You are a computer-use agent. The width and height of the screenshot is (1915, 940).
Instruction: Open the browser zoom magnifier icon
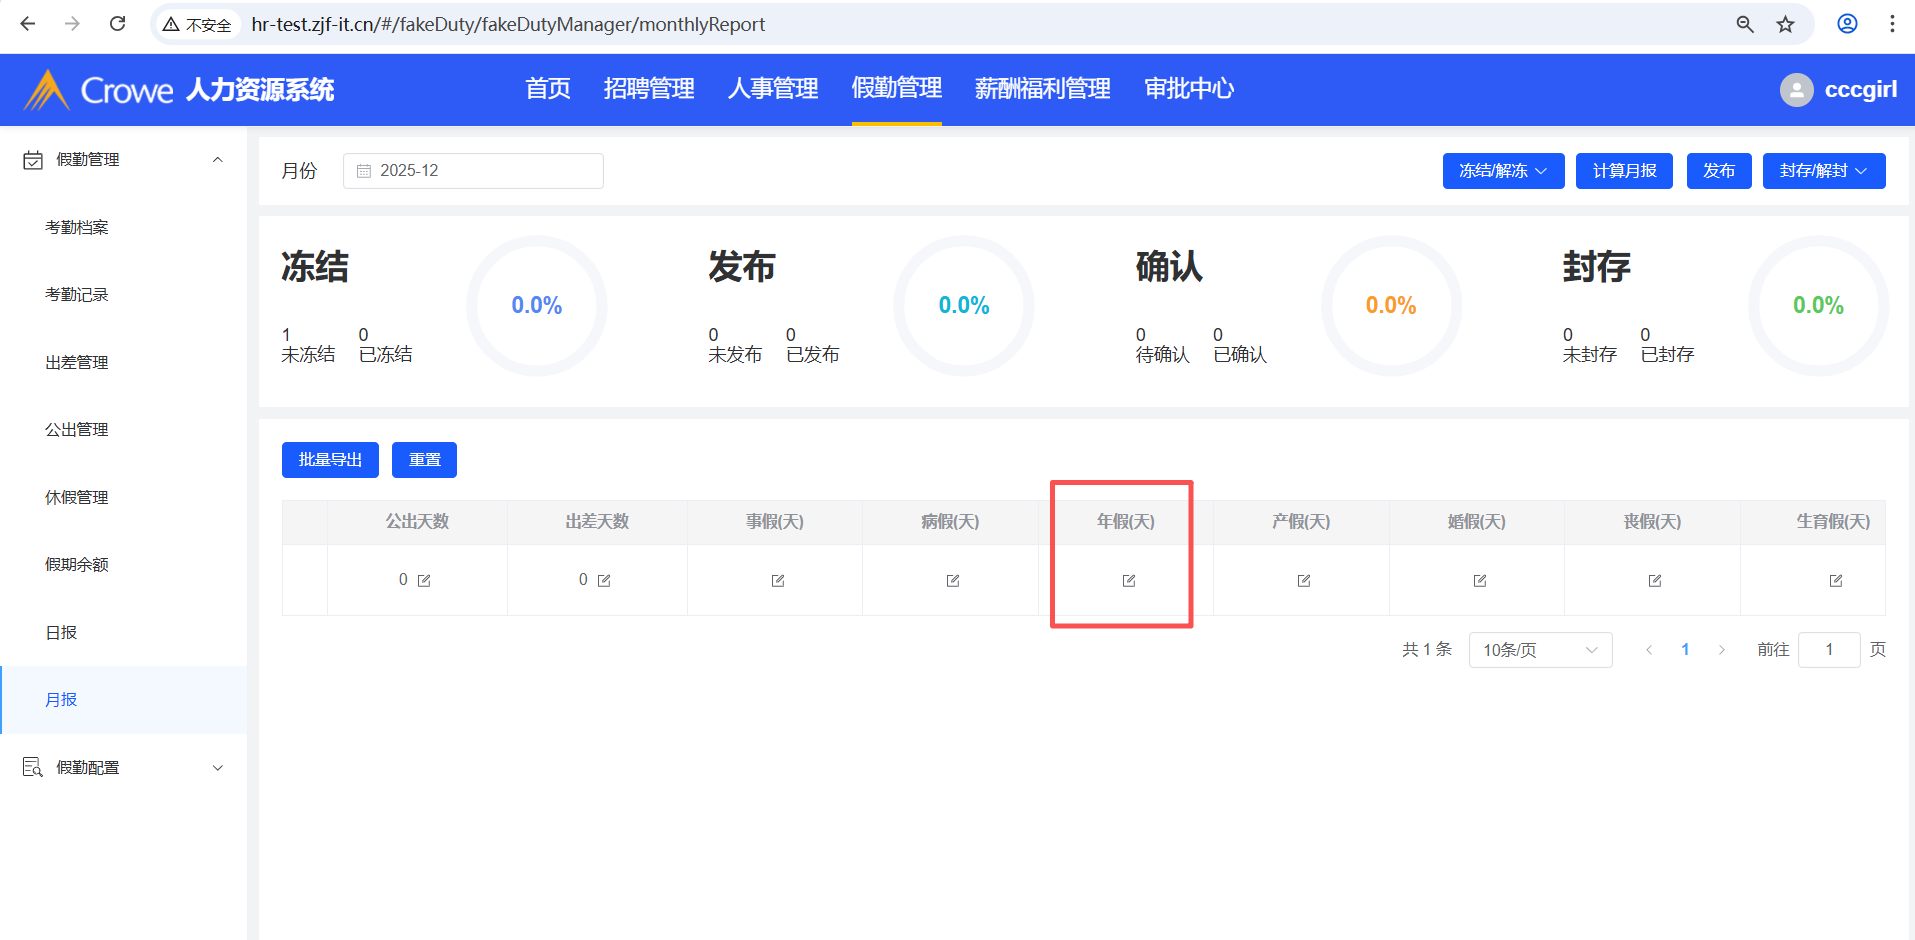click(x=1745, y=24)
